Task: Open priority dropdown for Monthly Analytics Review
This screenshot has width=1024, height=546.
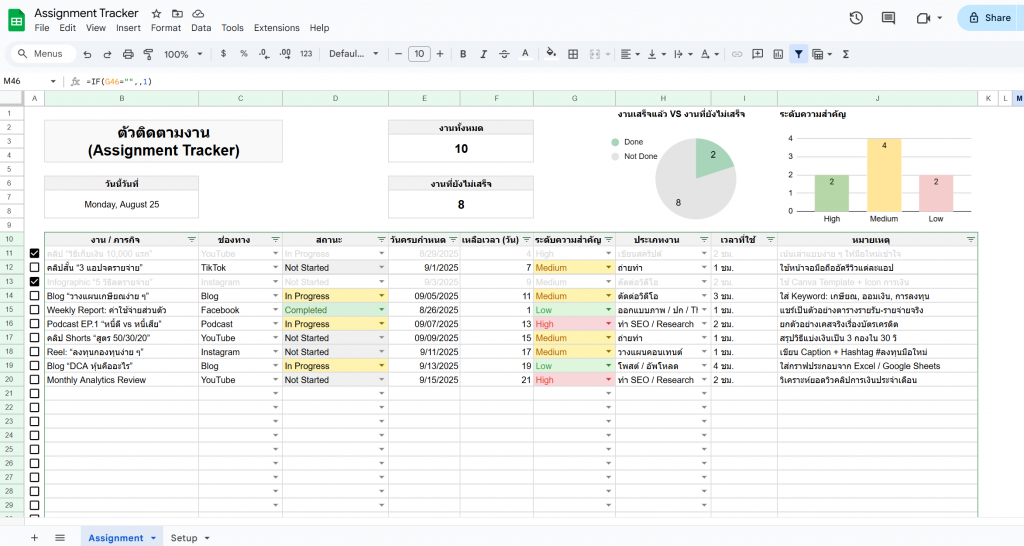Action: (x=609, y=380)
